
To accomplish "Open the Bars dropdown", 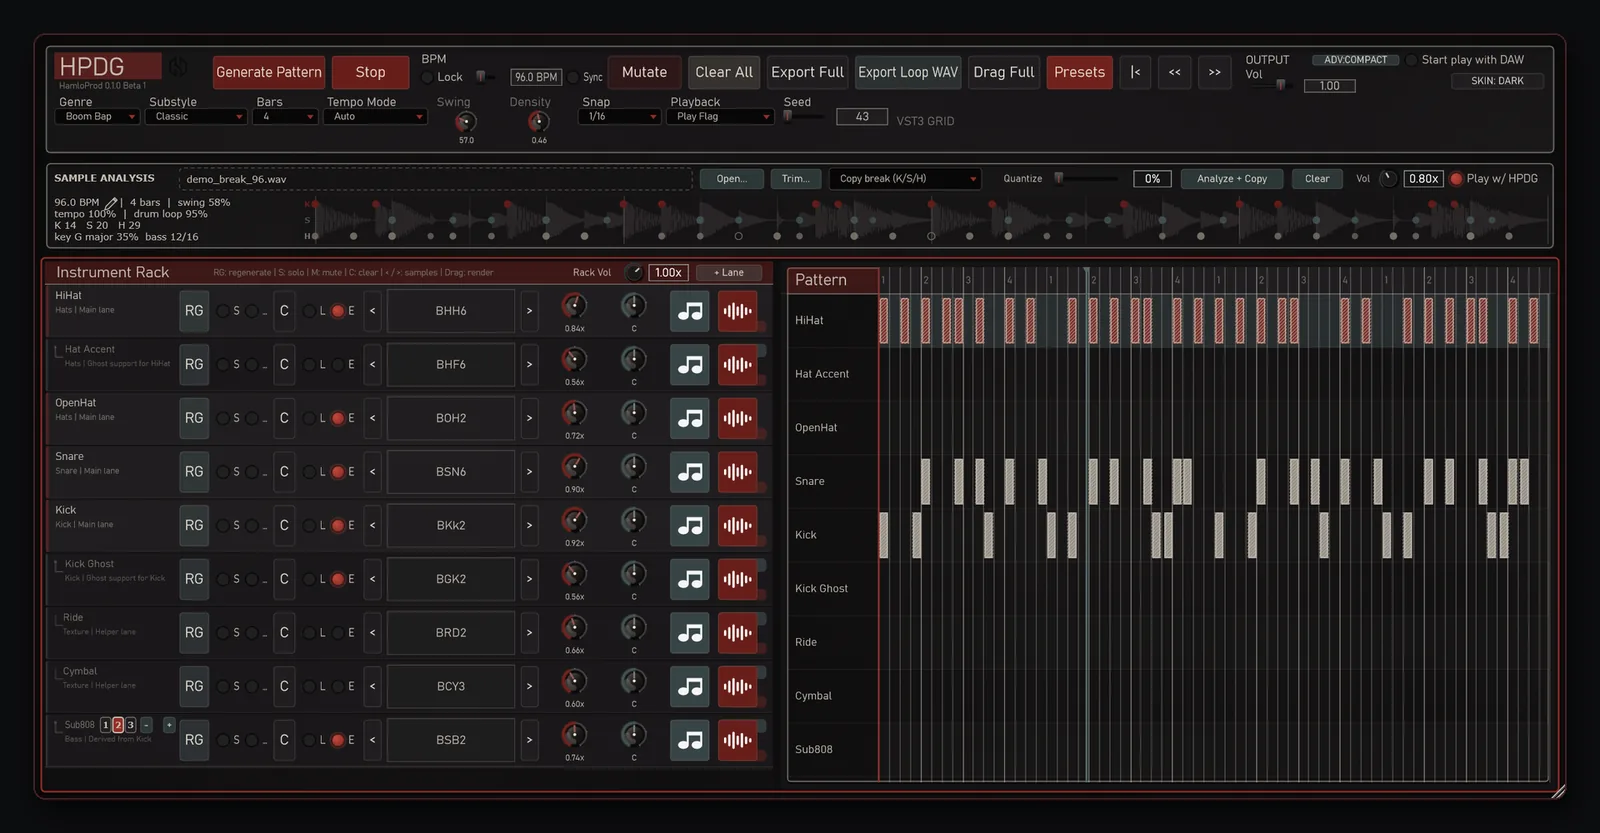I will click(x=285, y=117).
